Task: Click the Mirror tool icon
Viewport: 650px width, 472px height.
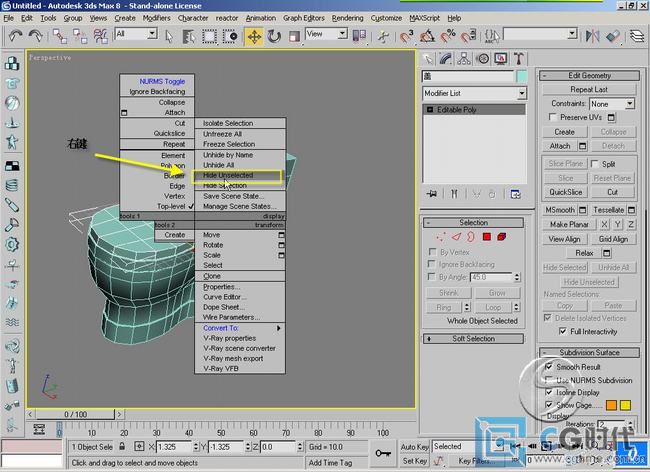Action: (x=592, y=36)
